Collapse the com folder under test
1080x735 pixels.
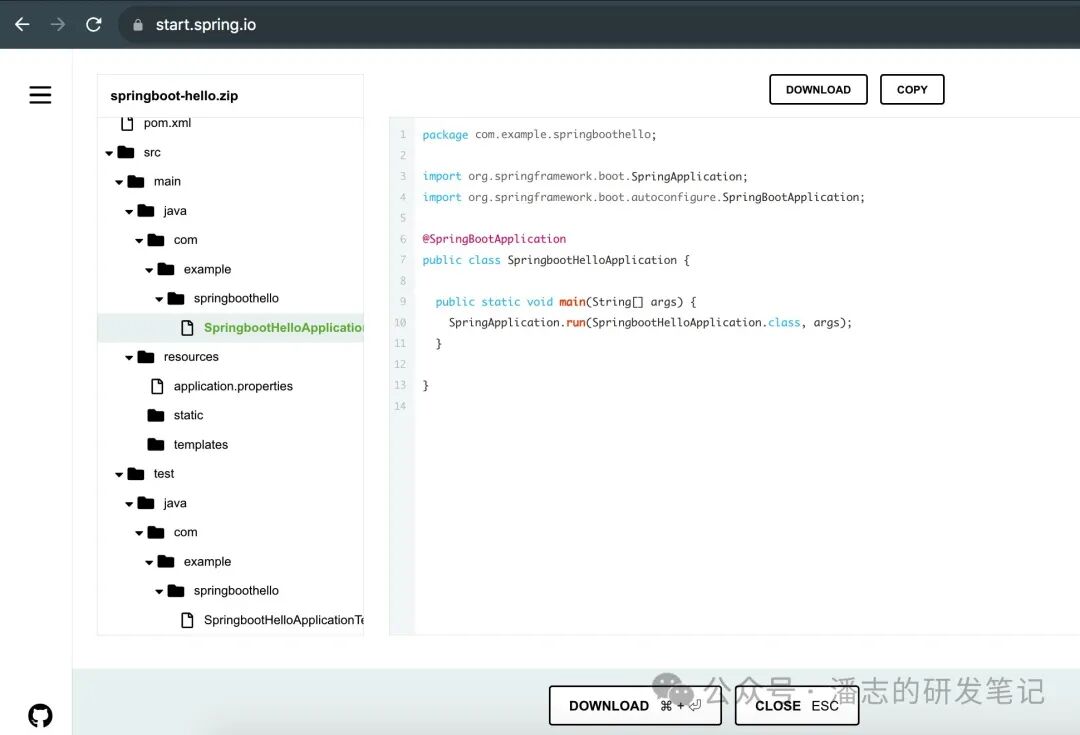(139, 533)
